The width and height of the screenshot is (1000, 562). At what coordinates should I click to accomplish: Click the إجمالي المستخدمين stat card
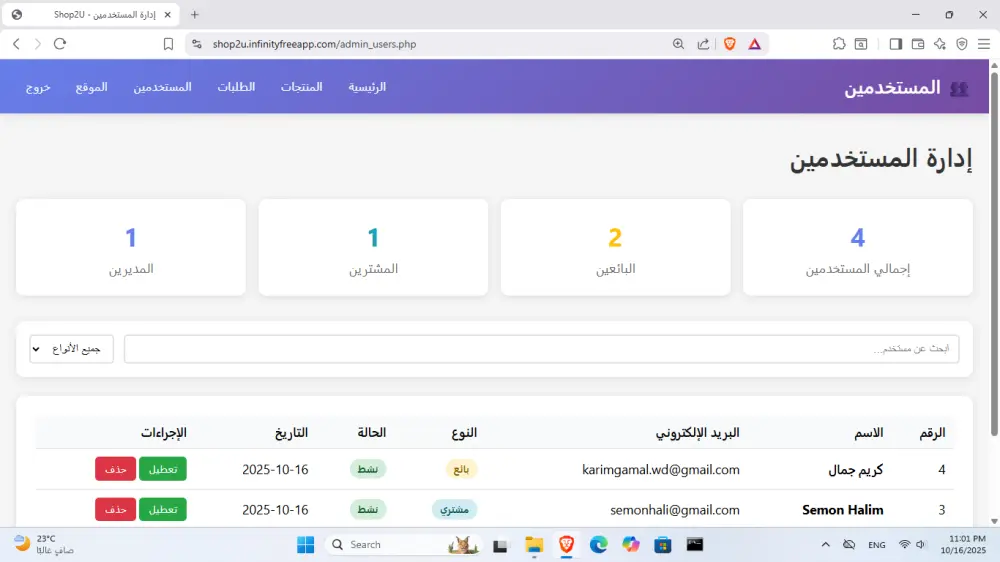[x=858, y=248]
